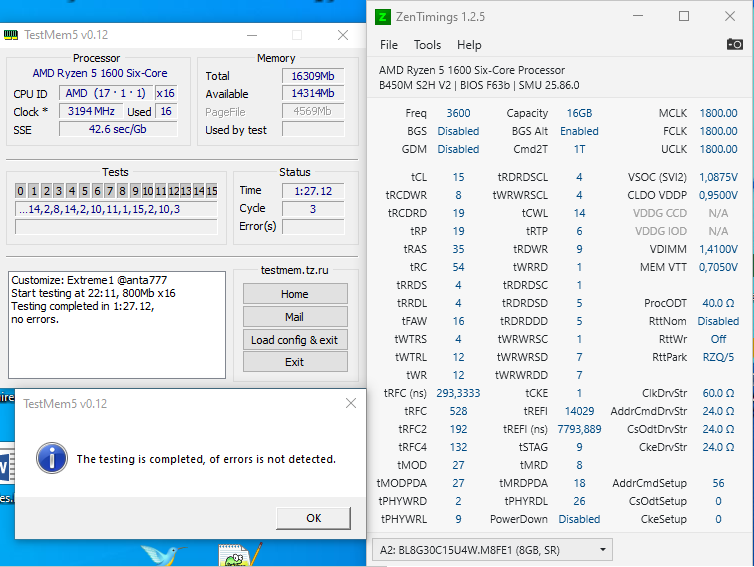Click the AMD Ryzen 5 1600 Six-Core text in TestMem5
Screen dimensions: 754x567
[100, 73]
